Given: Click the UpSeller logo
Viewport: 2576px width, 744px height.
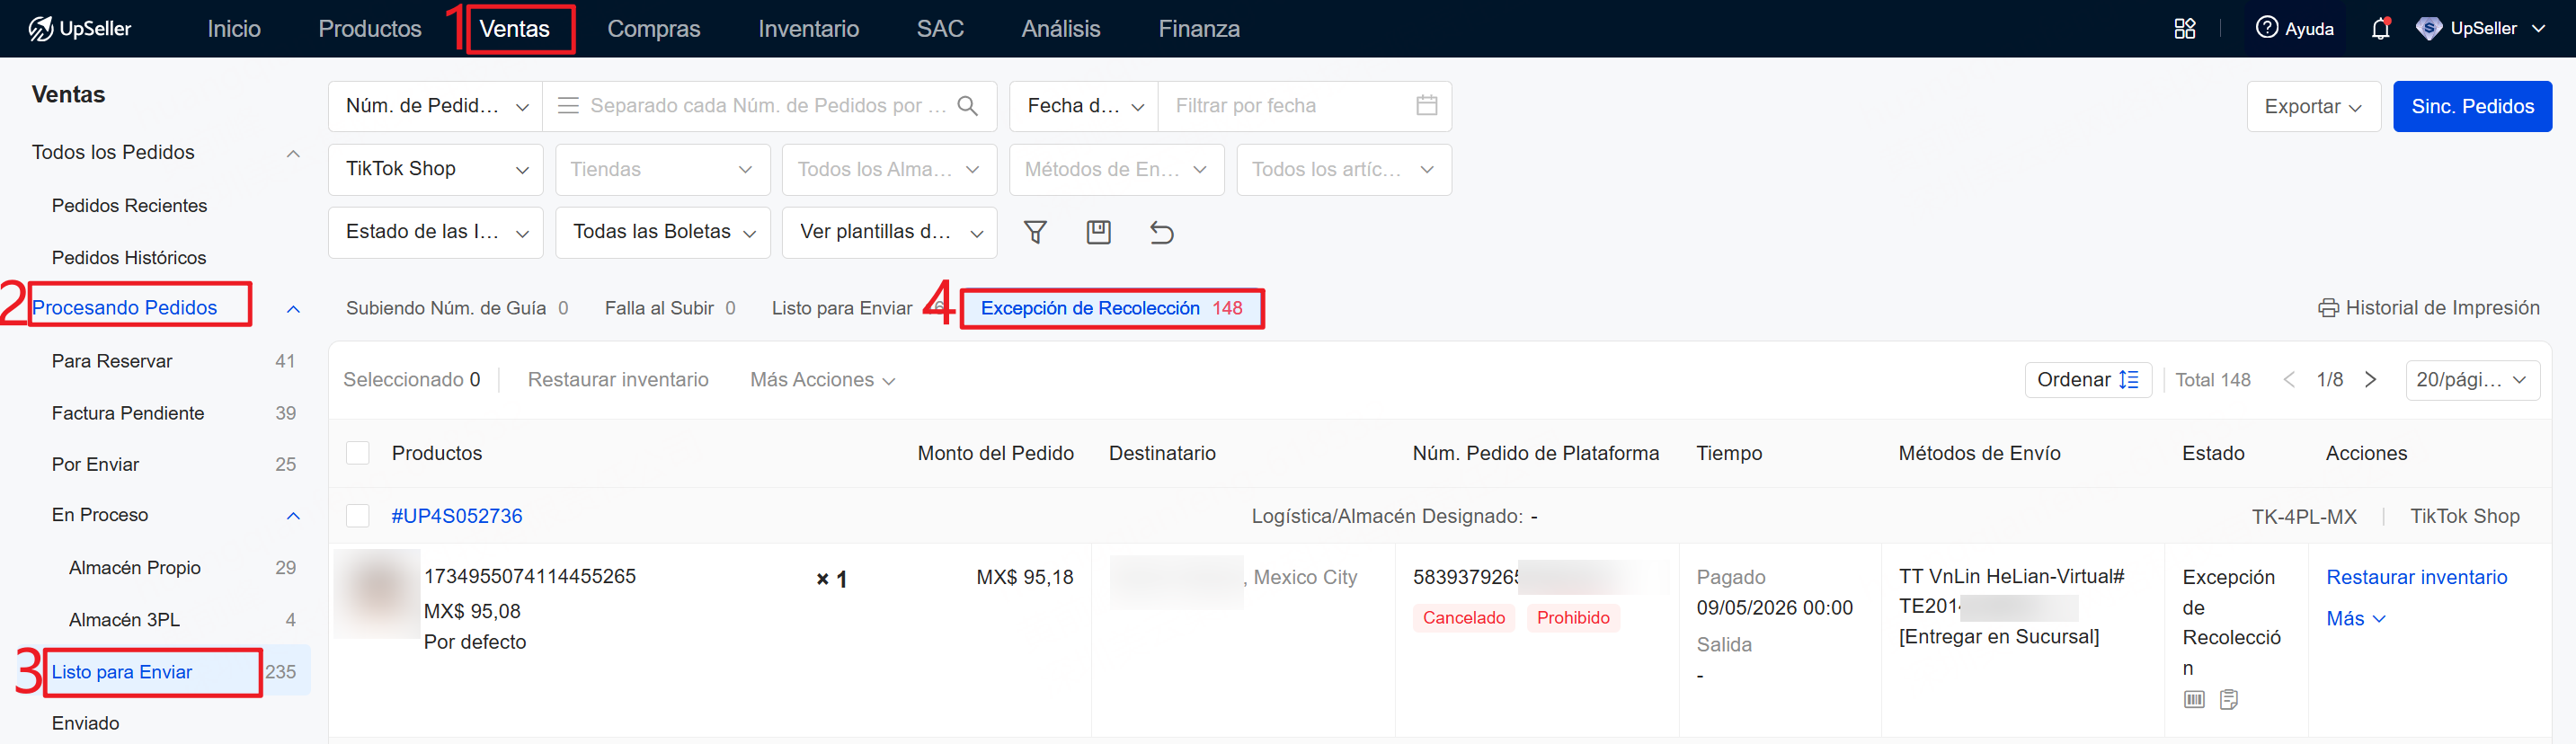Looking at the screenshot, I should (80, 28).
